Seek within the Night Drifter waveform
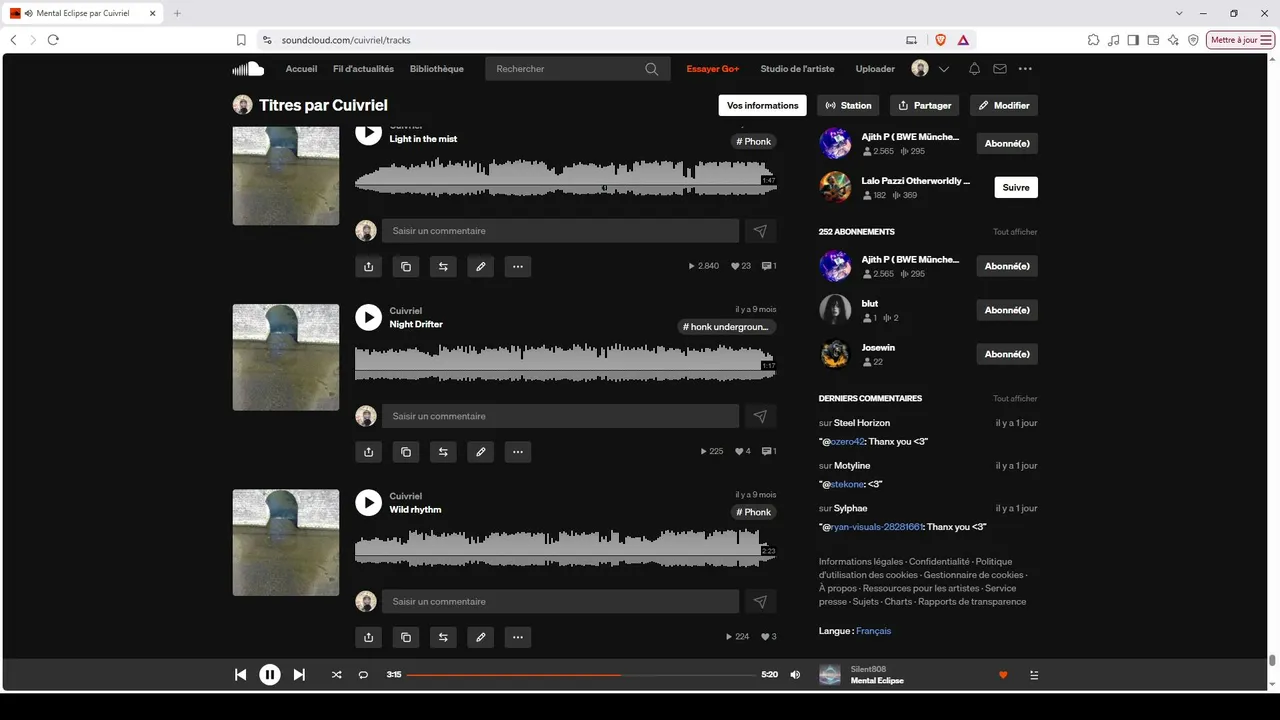 (x=565, y=362)
